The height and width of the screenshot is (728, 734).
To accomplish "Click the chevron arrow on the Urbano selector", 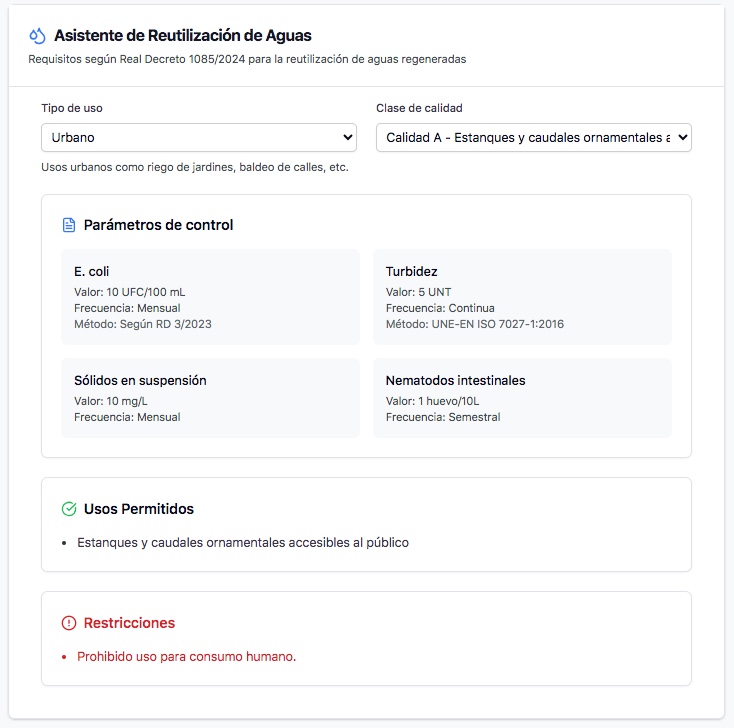I will [347, 138].
